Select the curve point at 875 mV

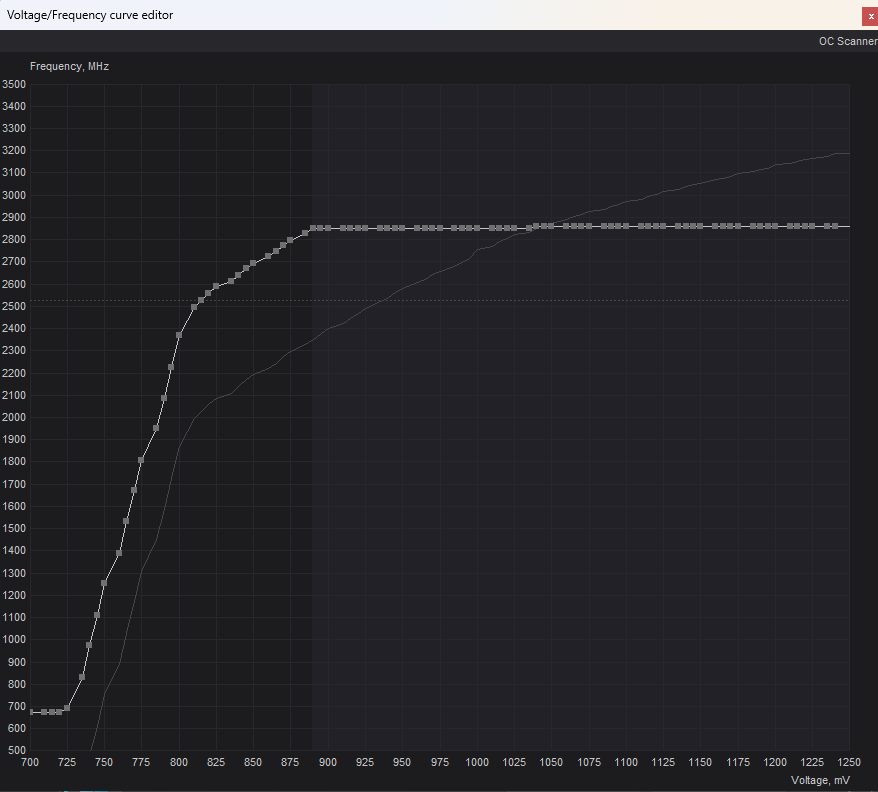[290, 240]
